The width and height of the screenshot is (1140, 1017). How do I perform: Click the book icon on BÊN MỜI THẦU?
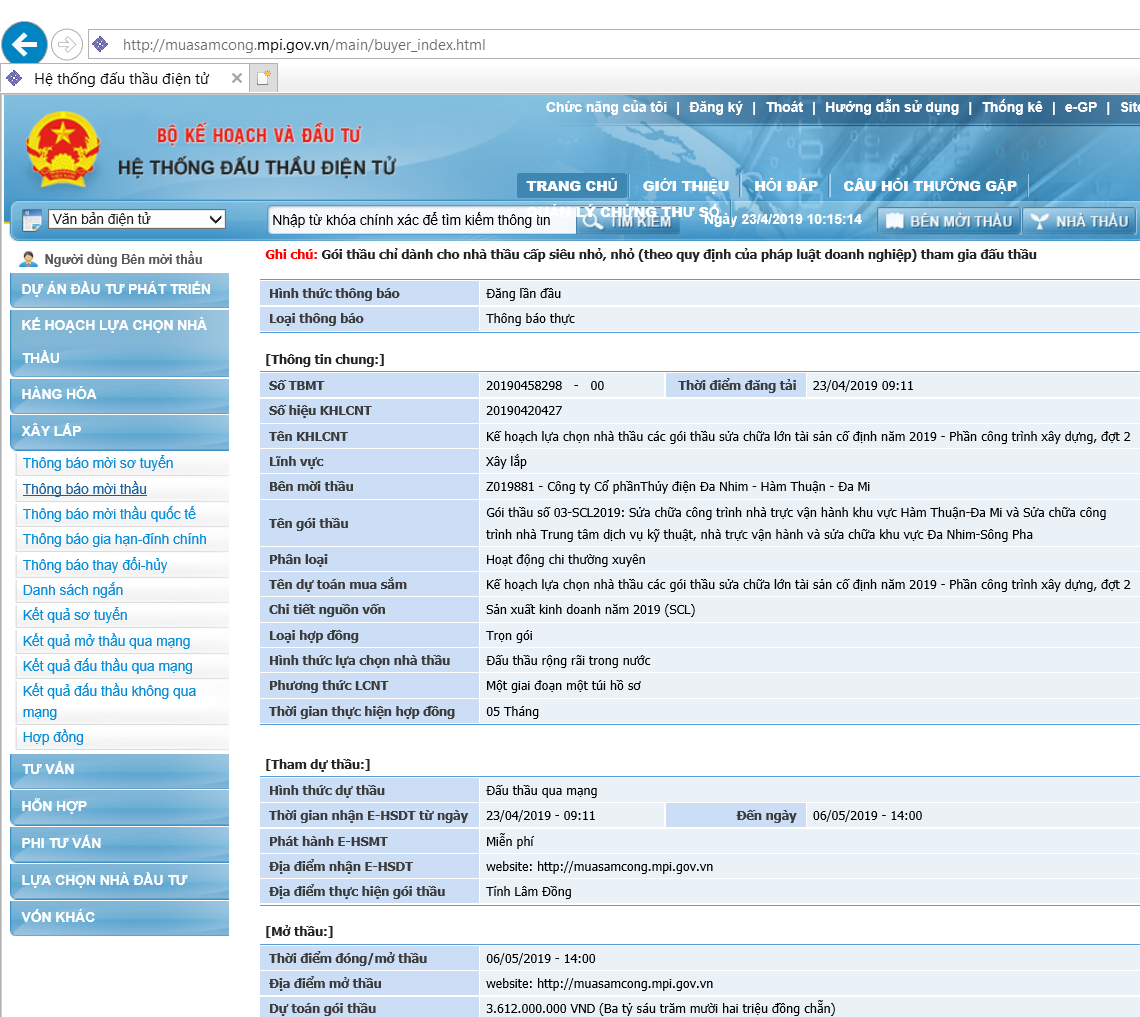click(x=894, y=221)
